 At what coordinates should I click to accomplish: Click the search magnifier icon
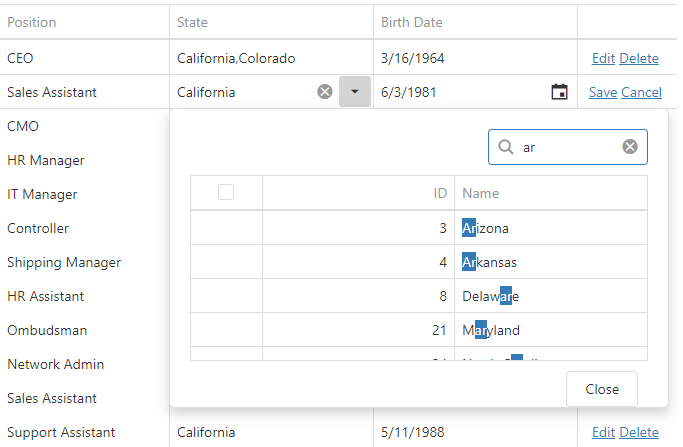pyautogui.click(x=506, y=147)
